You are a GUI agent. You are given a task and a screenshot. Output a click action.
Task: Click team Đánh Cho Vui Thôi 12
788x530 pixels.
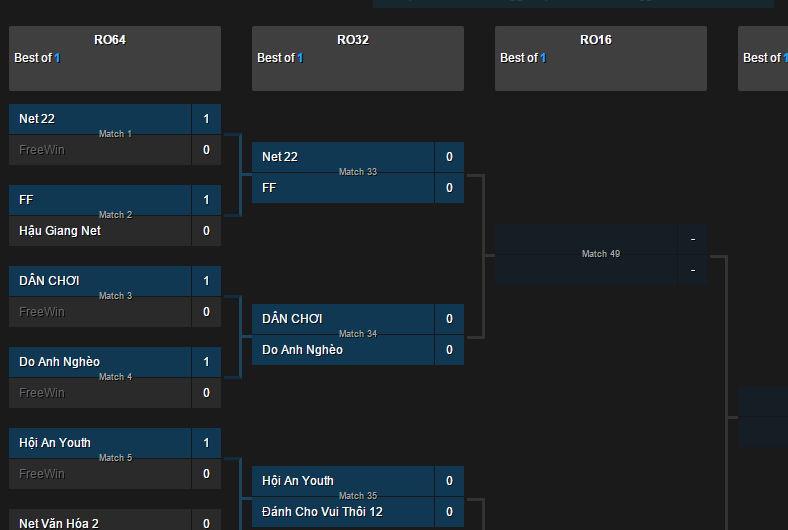(322, 512)
